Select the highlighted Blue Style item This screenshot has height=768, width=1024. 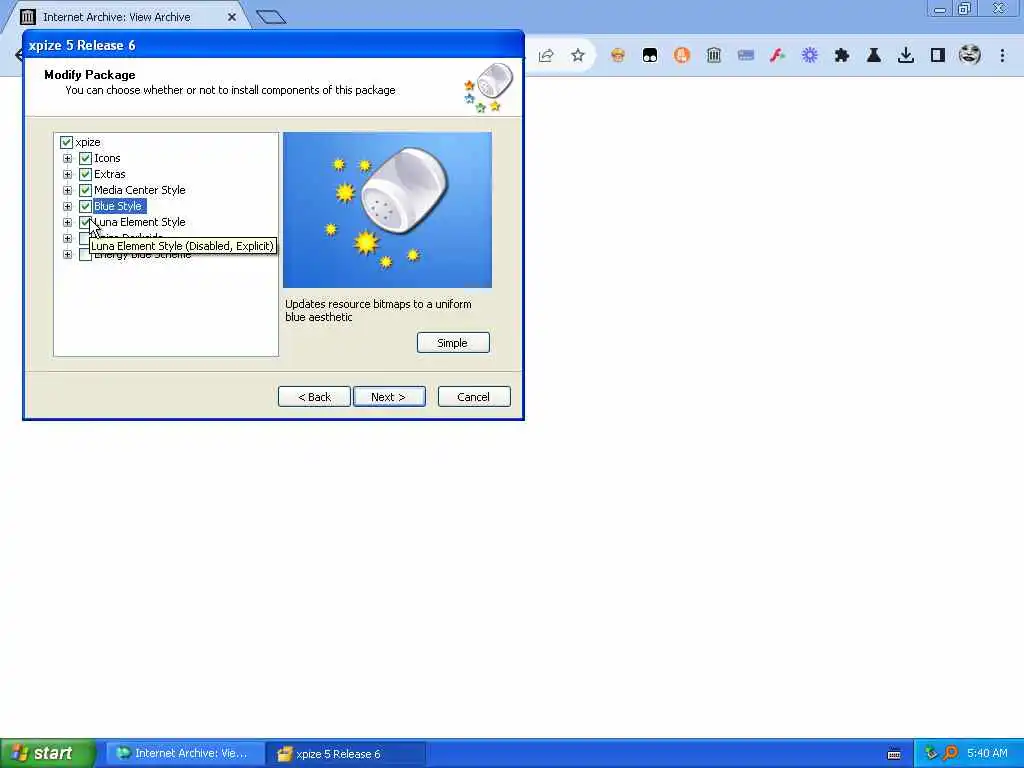click(119, 206)
